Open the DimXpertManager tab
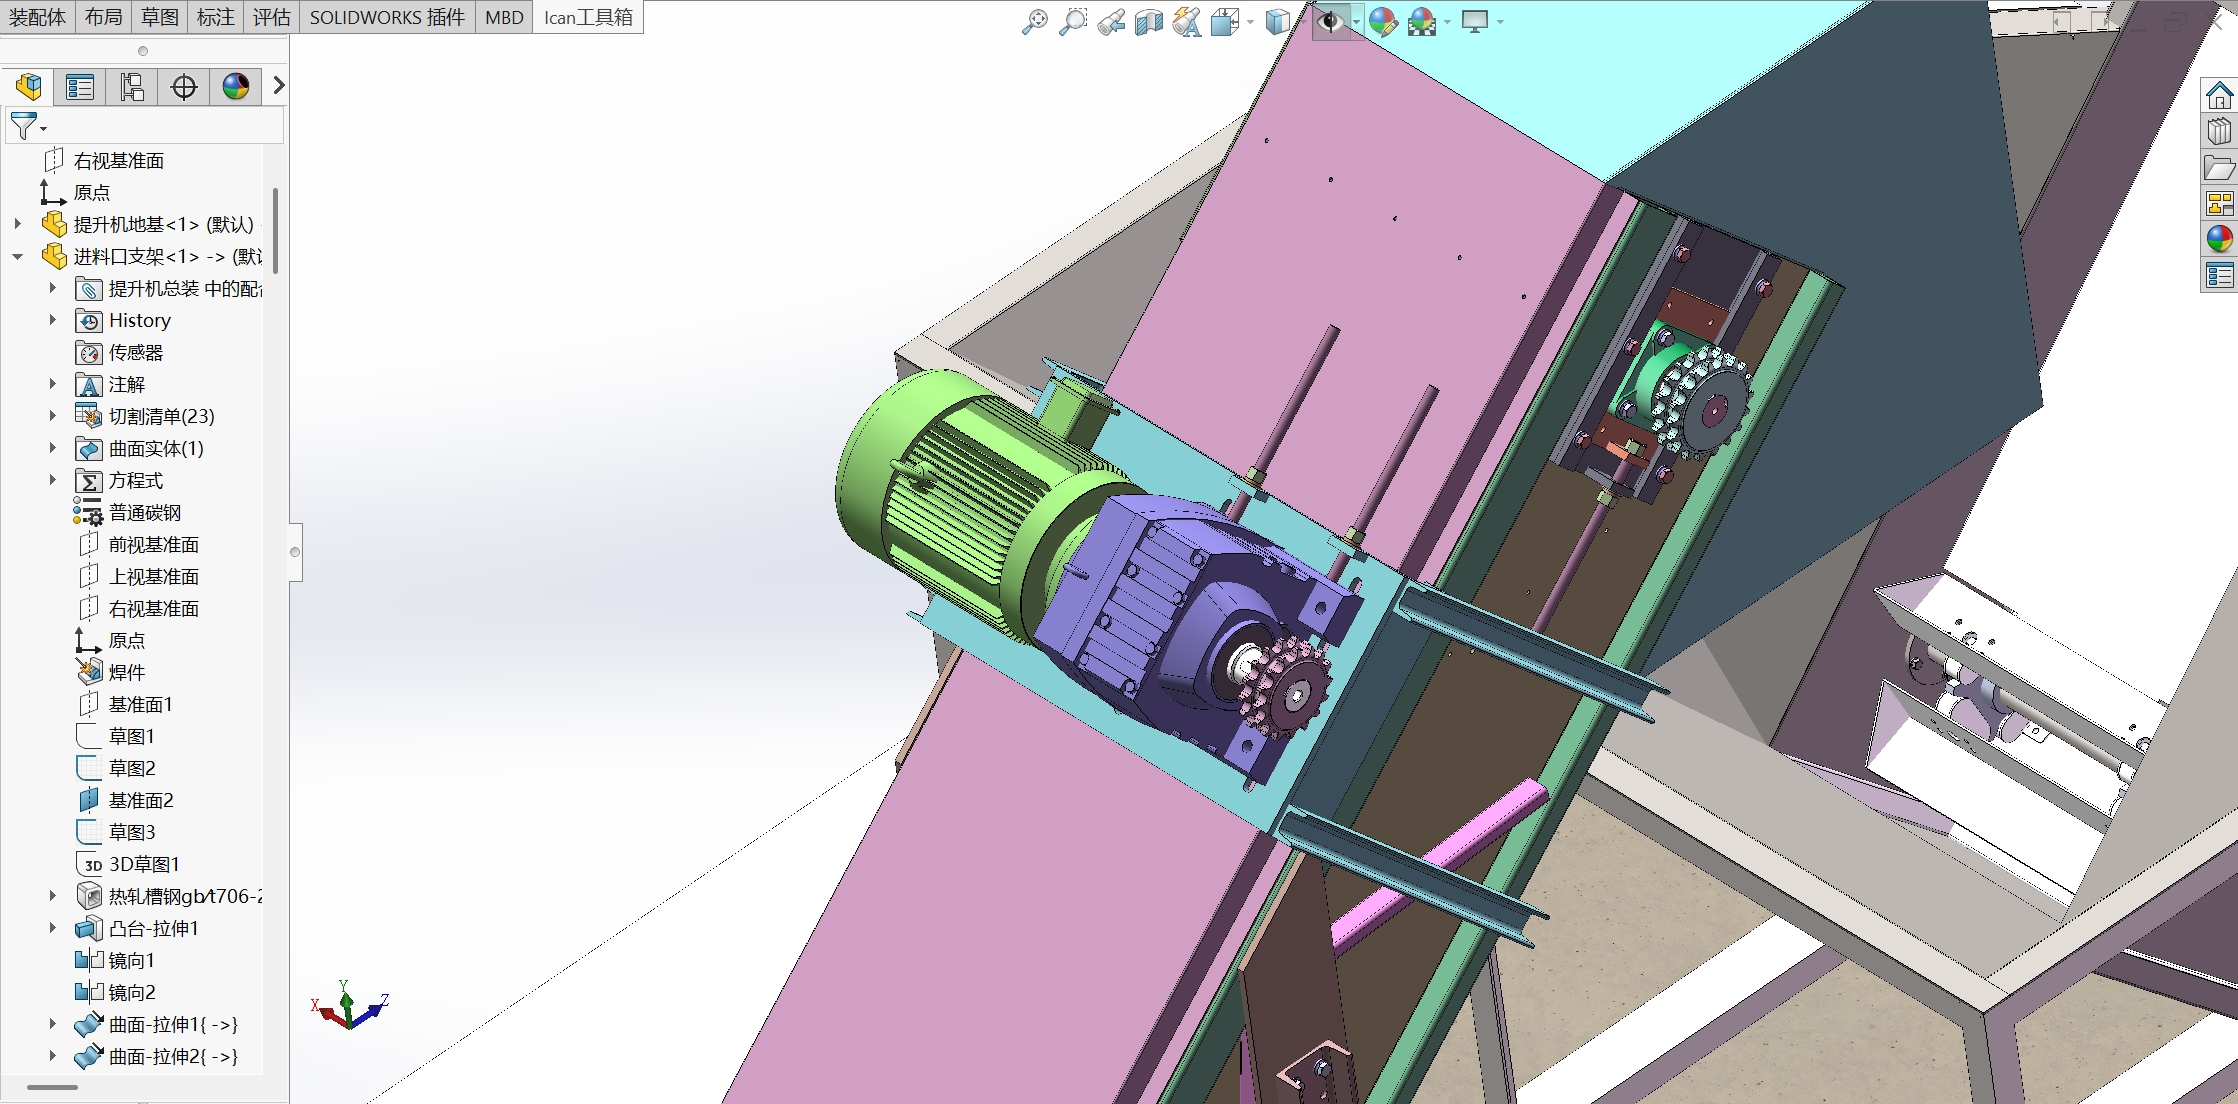This screenshot has width=2238, height=1104. click(x=184, y=87)
